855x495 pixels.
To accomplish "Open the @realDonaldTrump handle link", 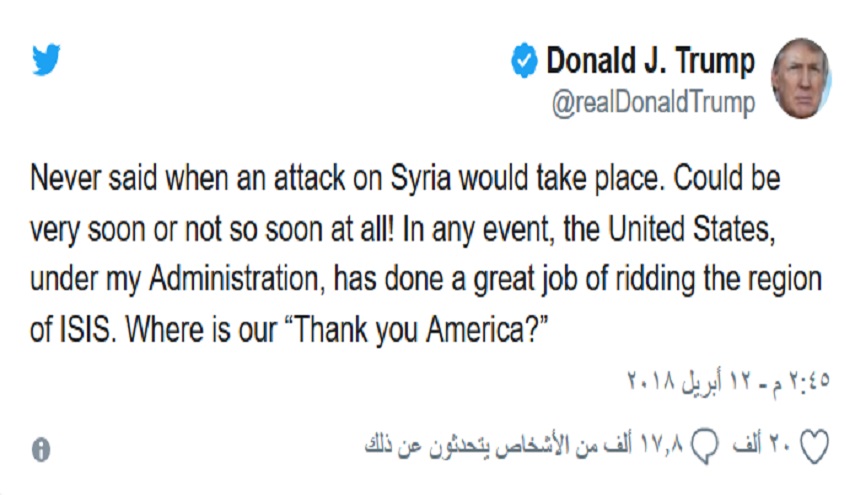I will coord(654,103).
